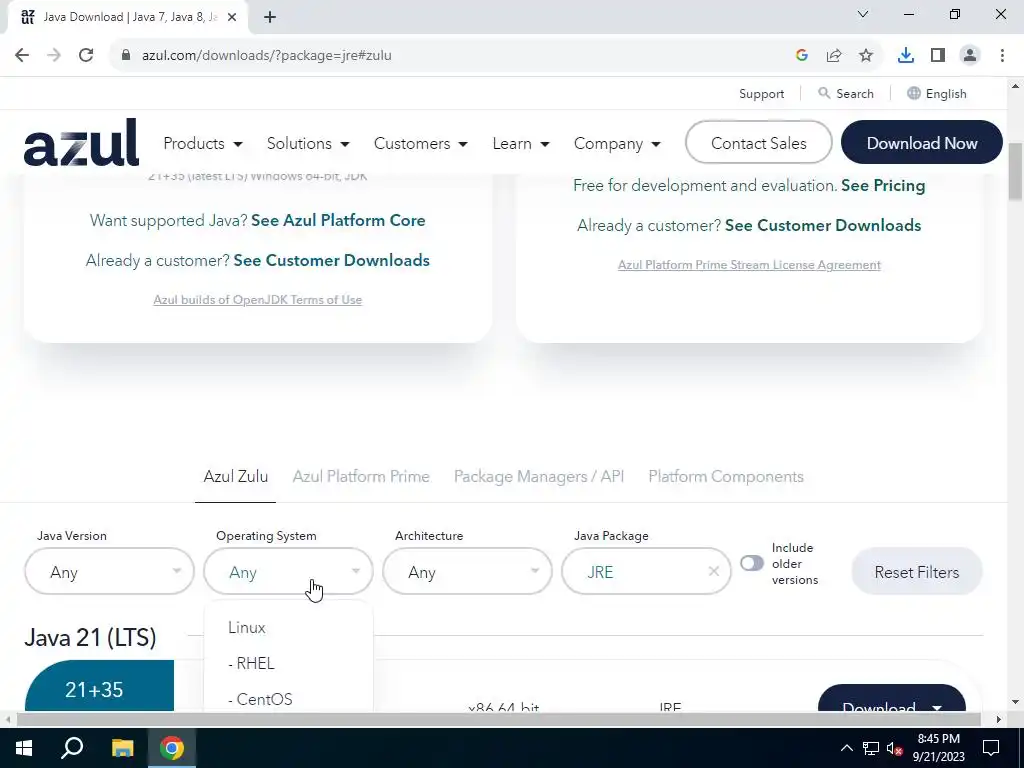Open Chrome profile avatar
This screenshot has height=768, width=1024.
pos(970,56)
